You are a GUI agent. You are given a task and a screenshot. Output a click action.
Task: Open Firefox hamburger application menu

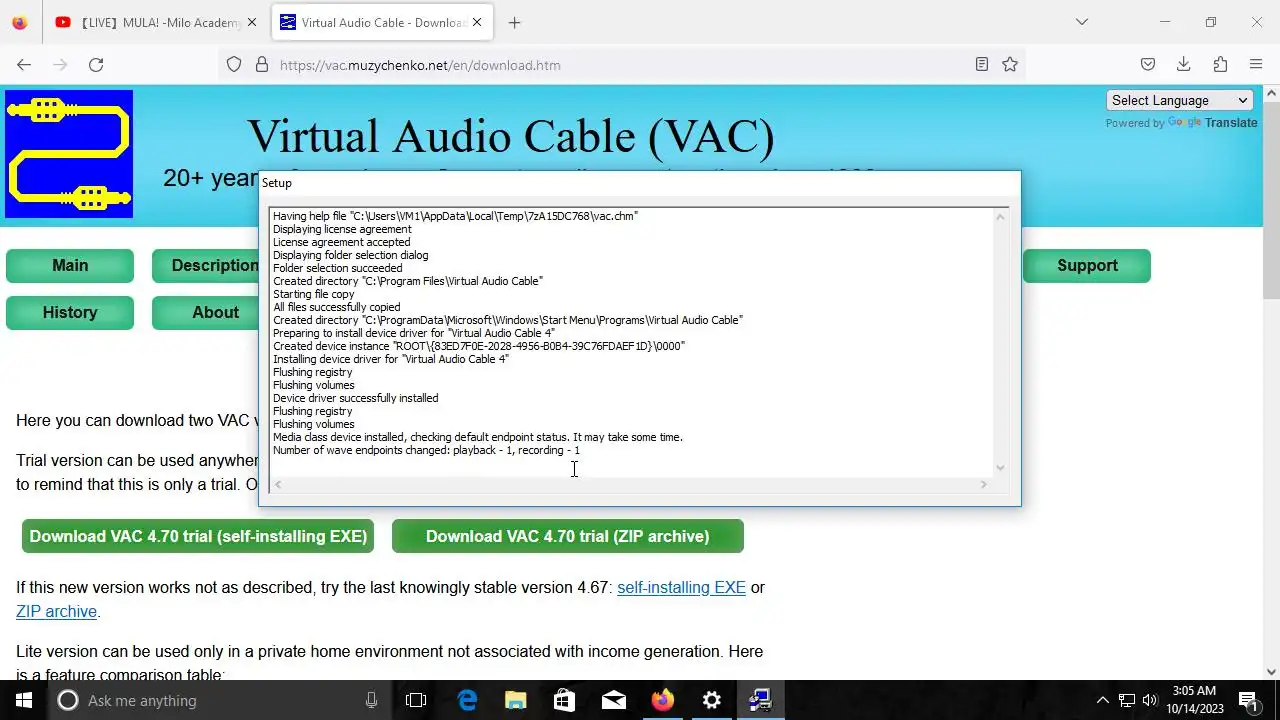1256,65
